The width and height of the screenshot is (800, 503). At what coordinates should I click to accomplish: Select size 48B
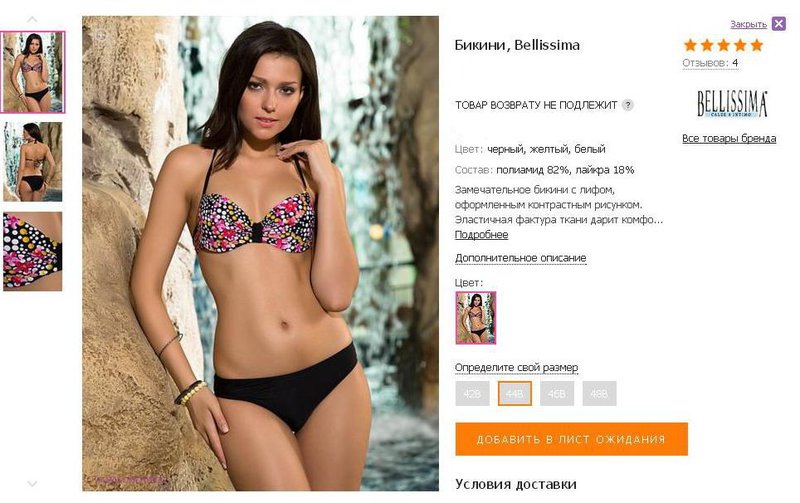599,393
